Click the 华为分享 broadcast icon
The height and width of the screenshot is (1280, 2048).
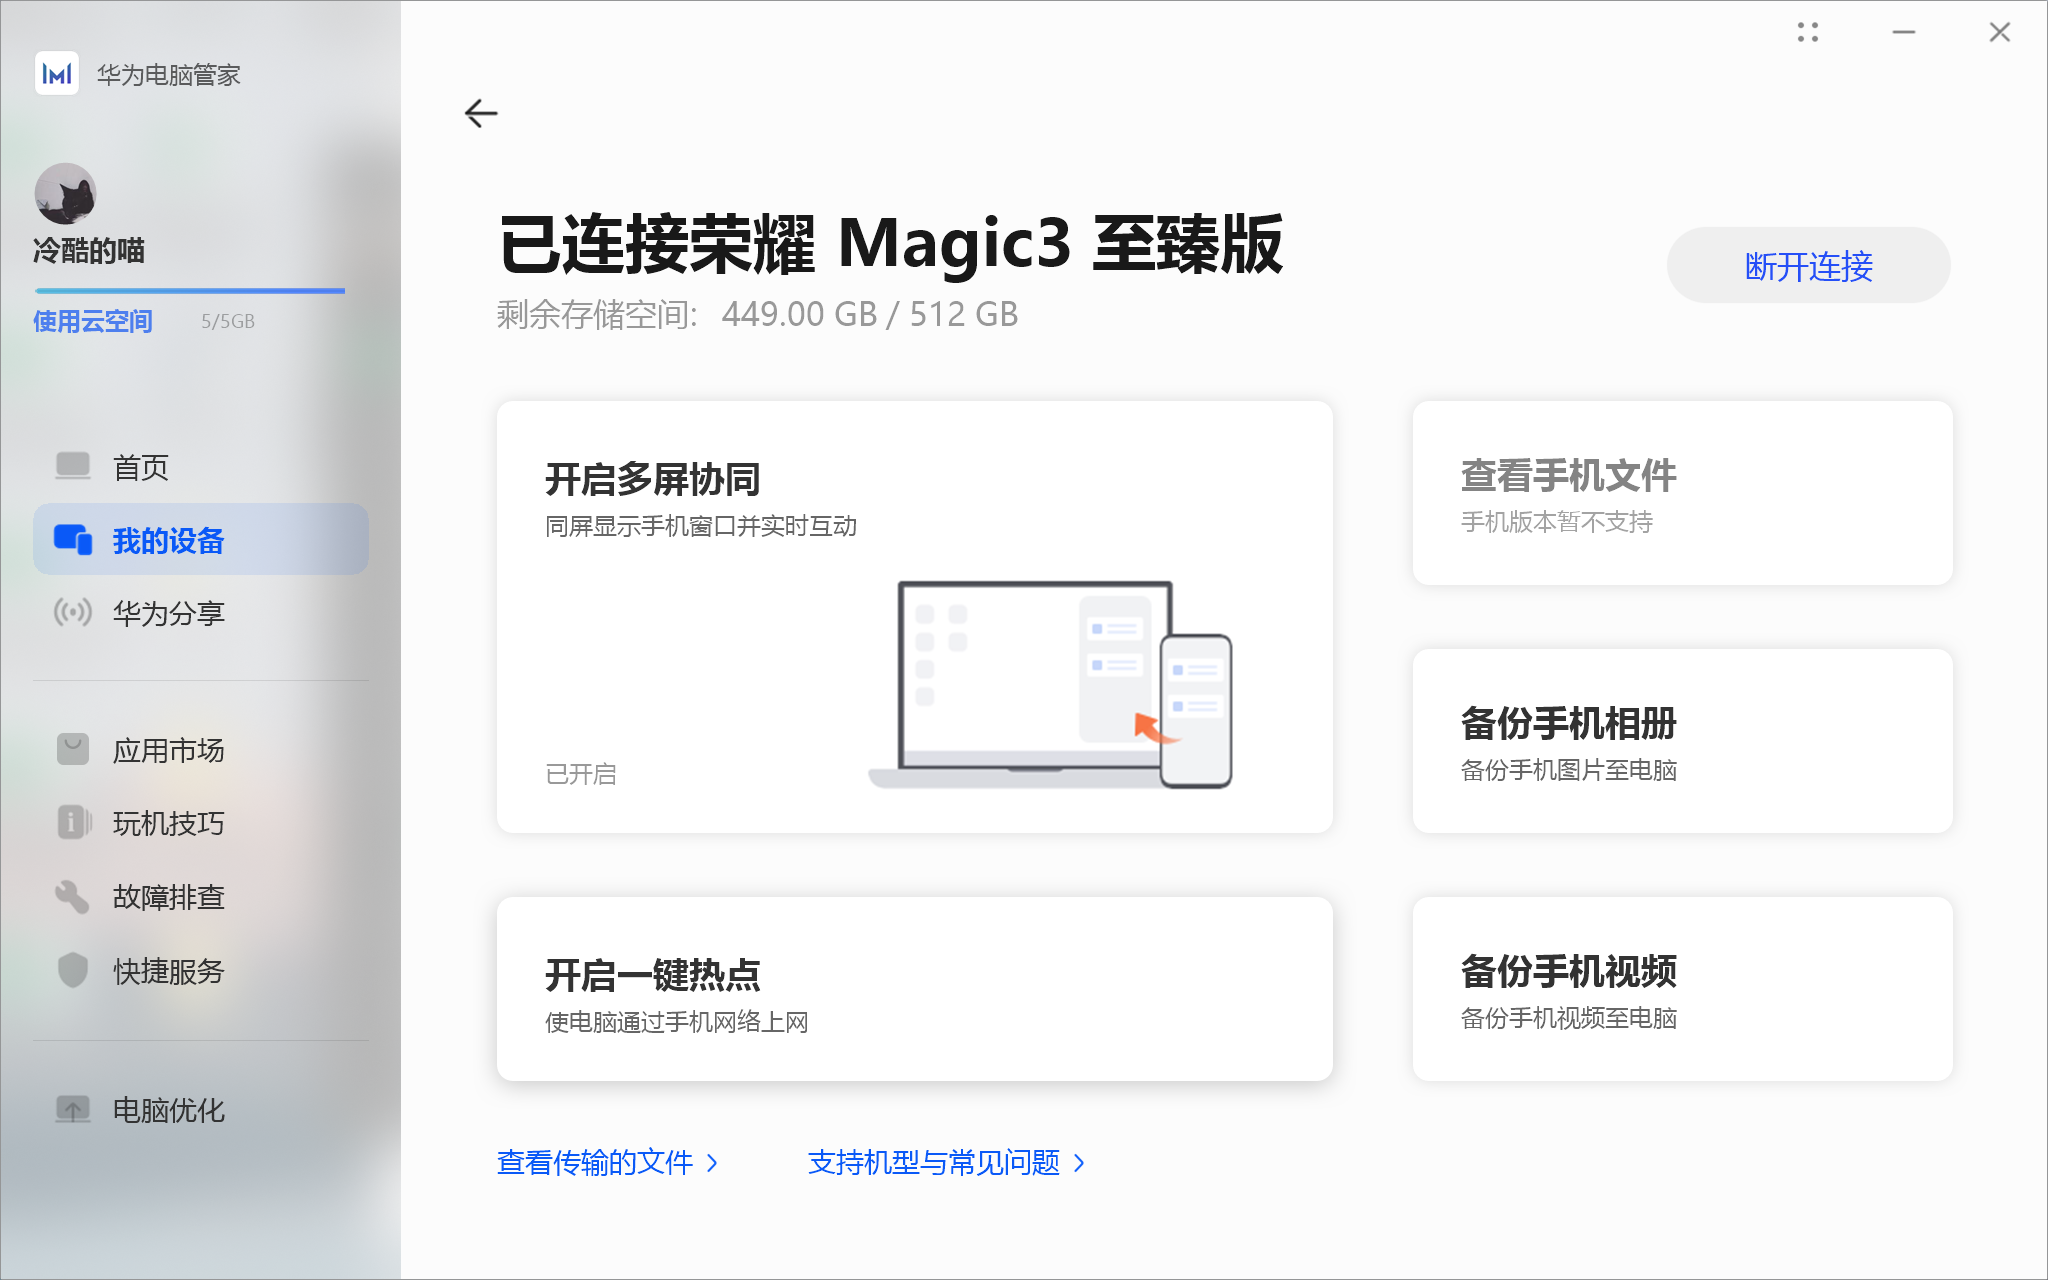73,612
